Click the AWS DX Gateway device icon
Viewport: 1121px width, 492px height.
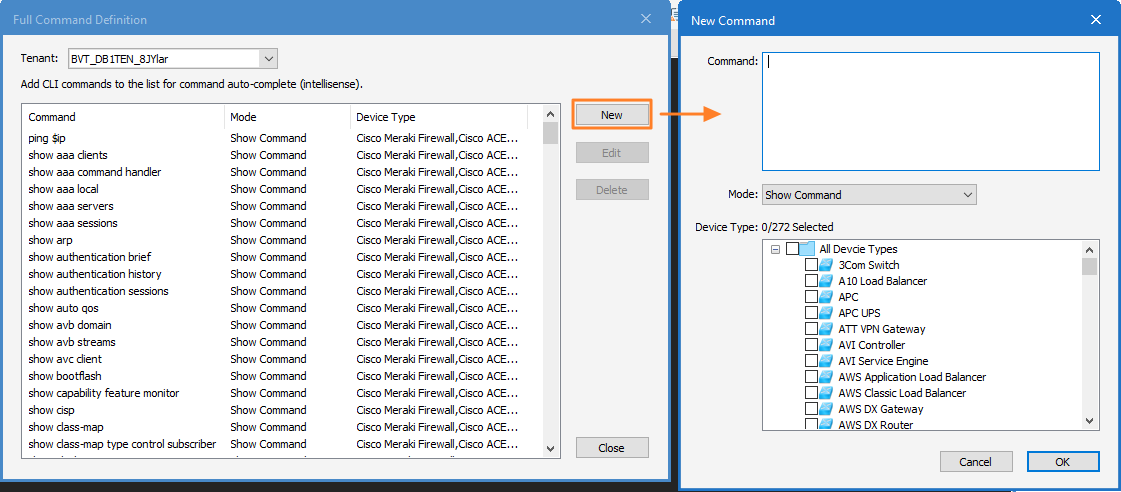(x=826, y=409)
